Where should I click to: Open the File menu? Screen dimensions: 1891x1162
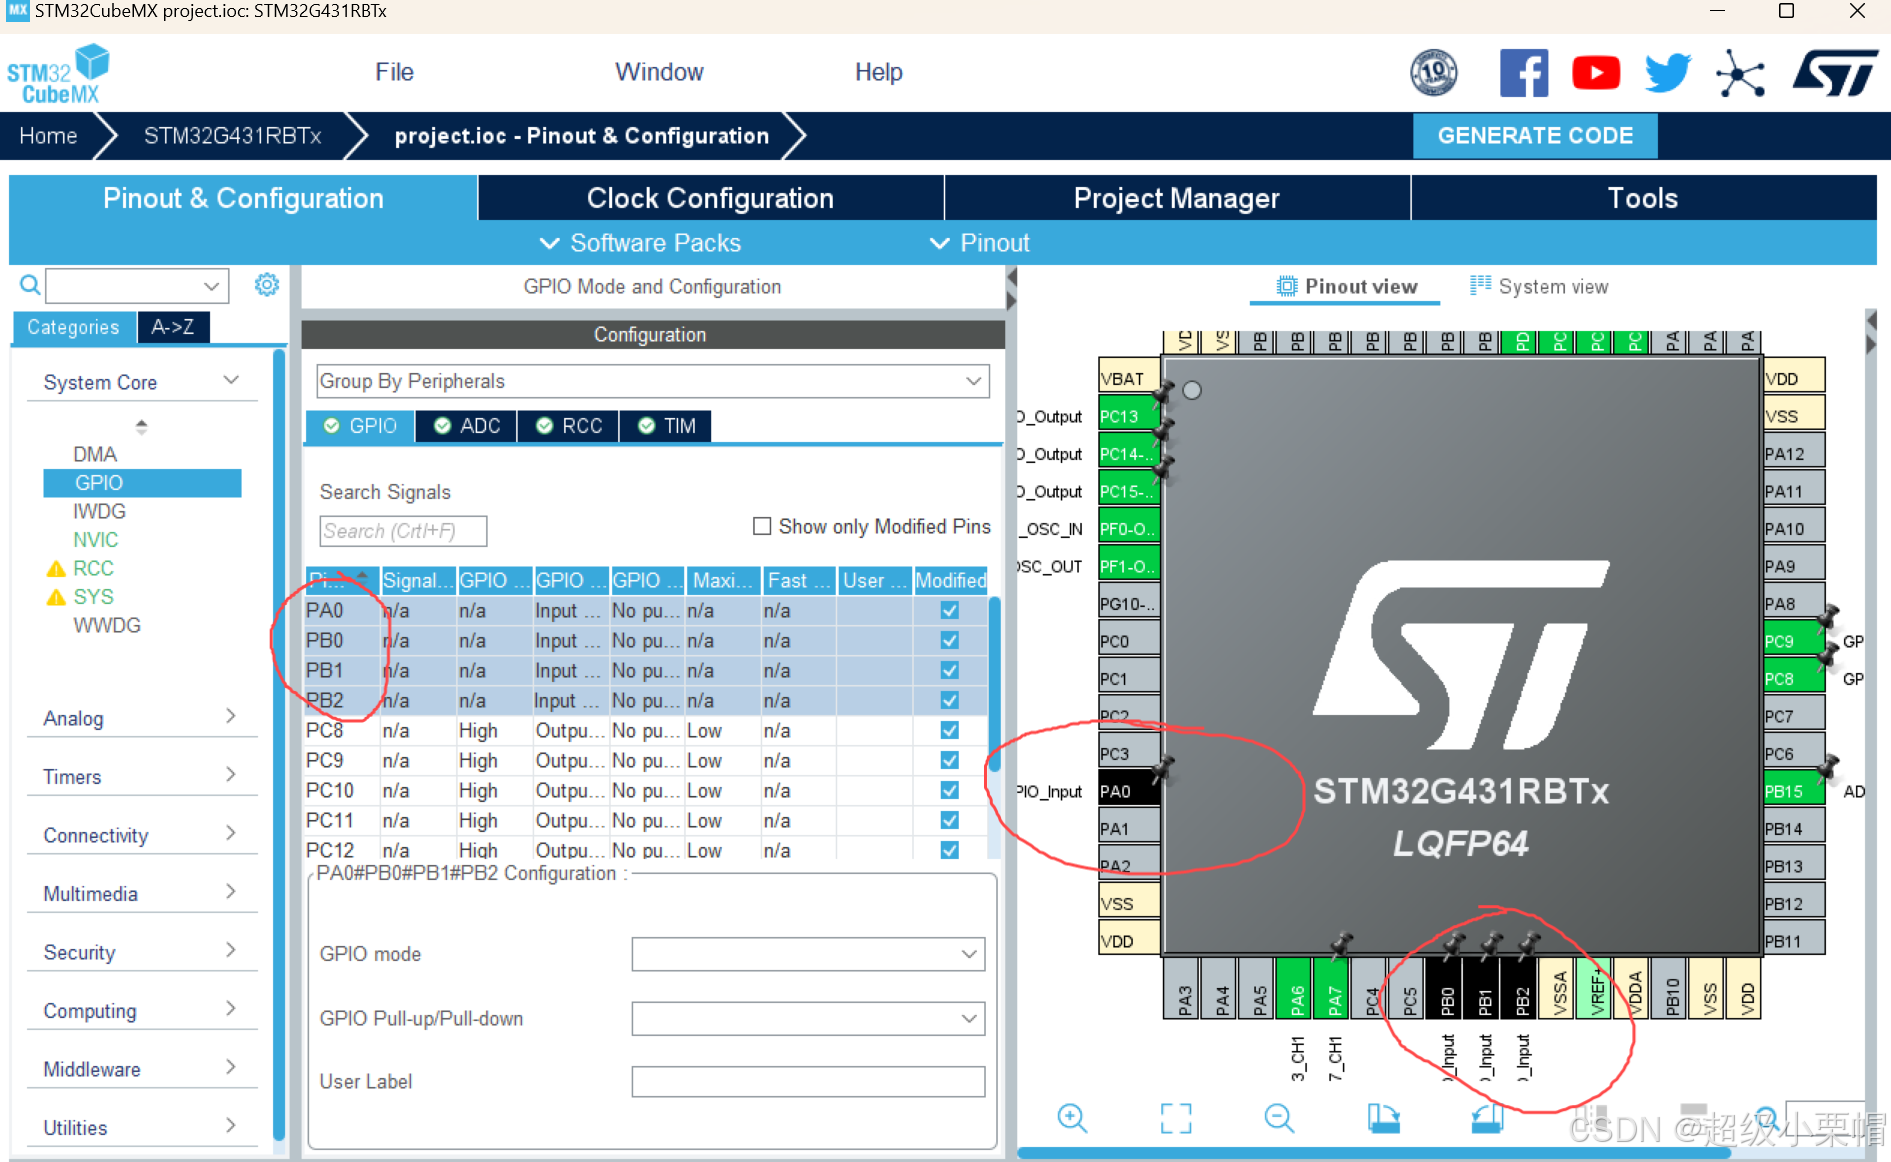coord(394,72)
